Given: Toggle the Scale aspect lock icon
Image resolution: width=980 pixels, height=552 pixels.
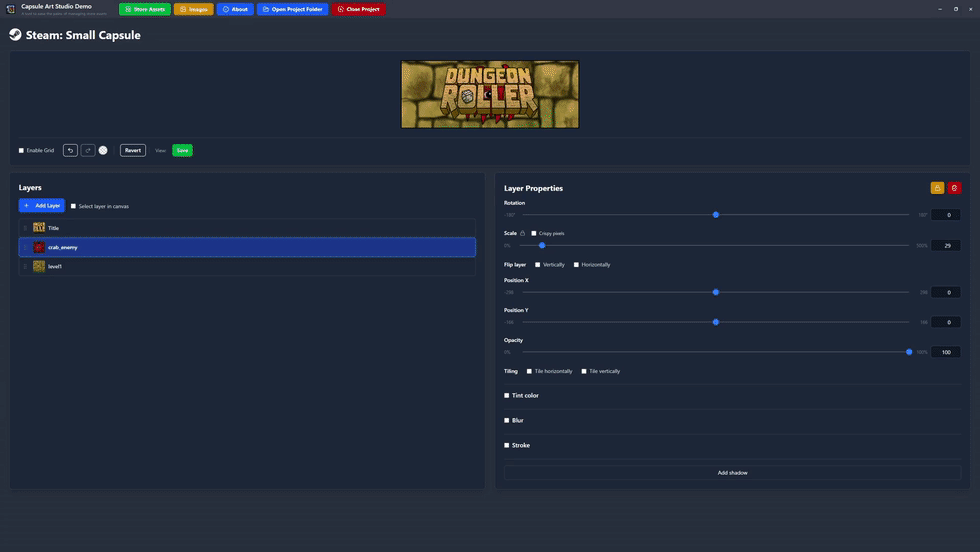Looking at the screenshot, I should (522, 233).
